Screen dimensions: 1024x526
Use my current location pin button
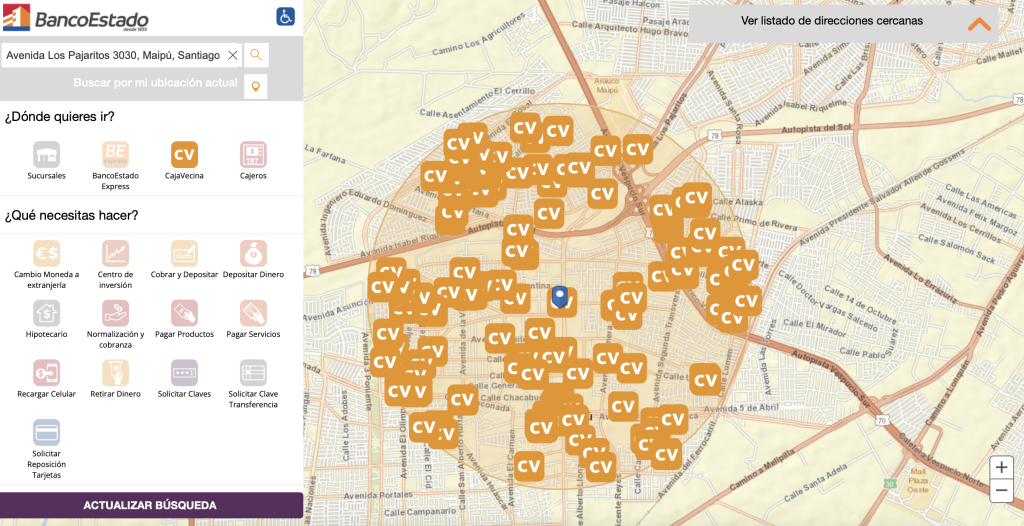click(256, 86)
